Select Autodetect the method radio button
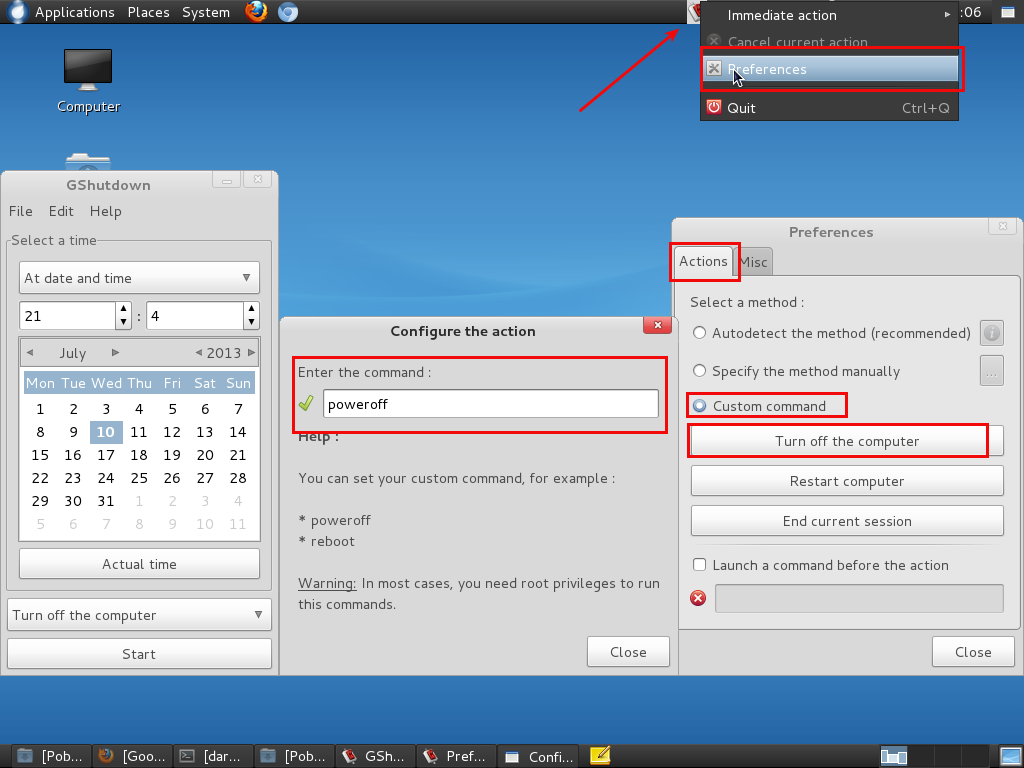The height and width of the screenshot is (768, 1024). point(699,333)
